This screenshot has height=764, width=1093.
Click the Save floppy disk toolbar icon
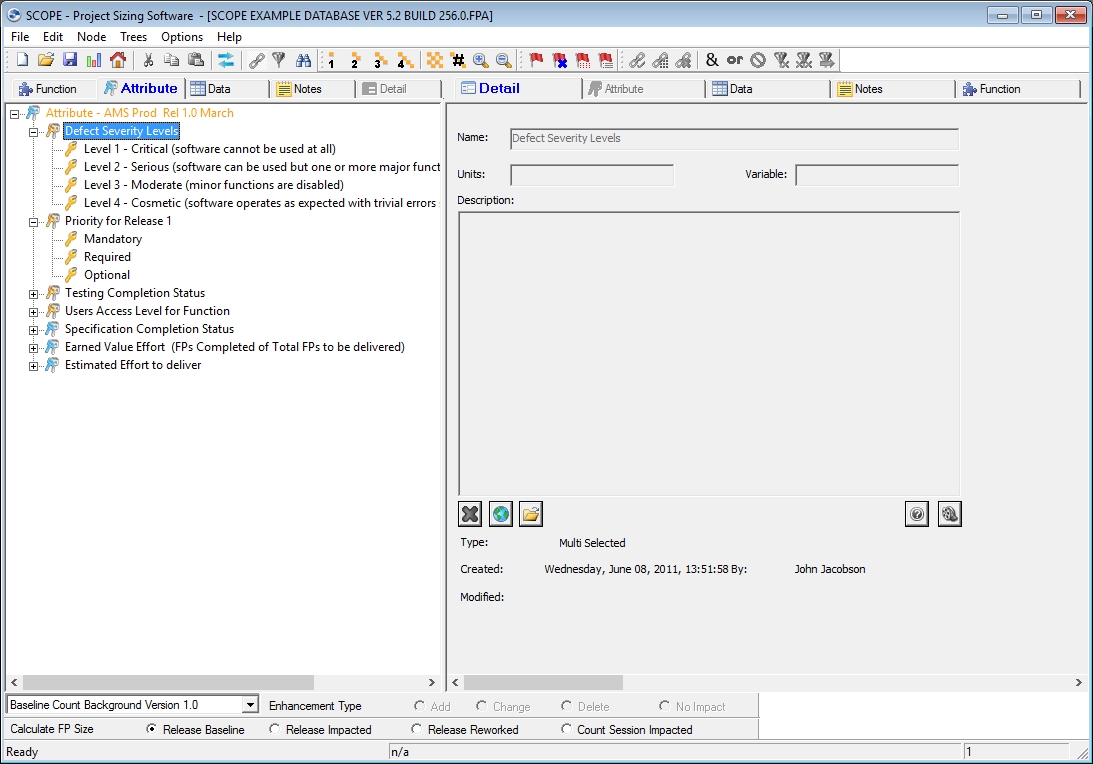click(x=70, y=60)
